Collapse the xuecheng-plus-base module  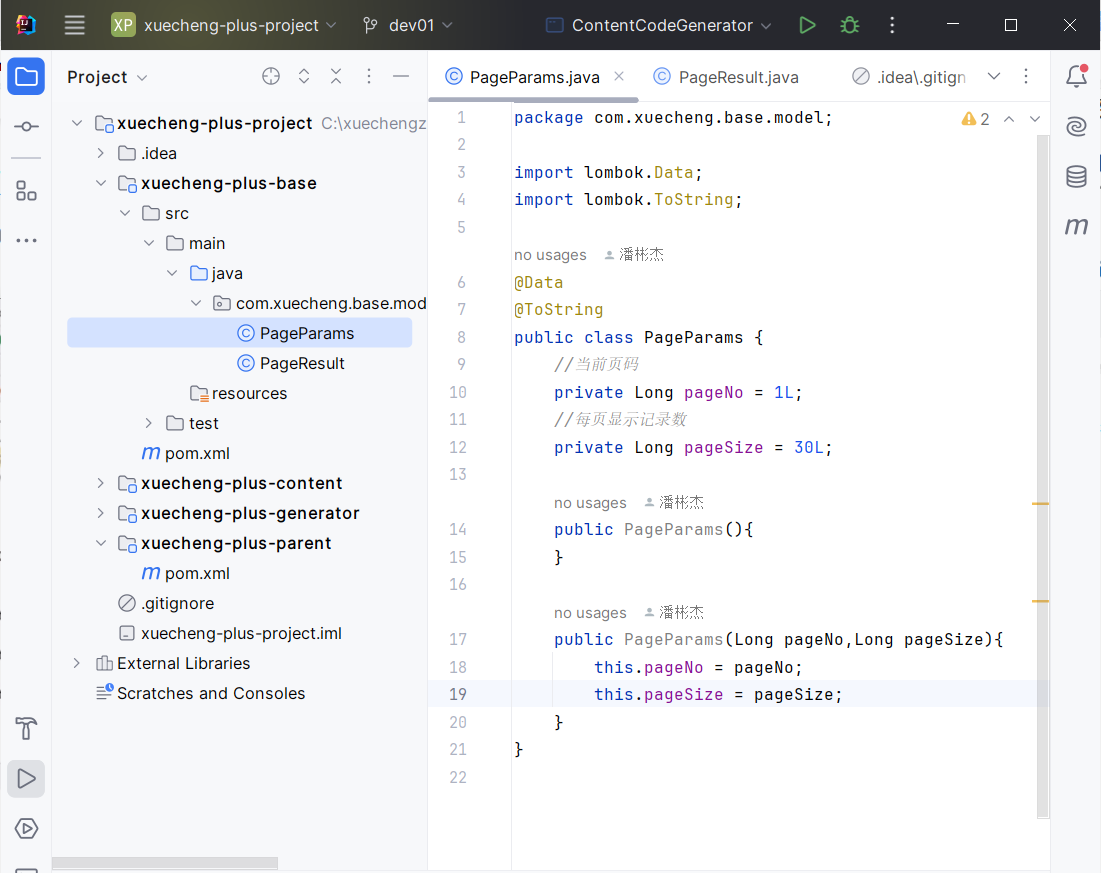(101, 183)
